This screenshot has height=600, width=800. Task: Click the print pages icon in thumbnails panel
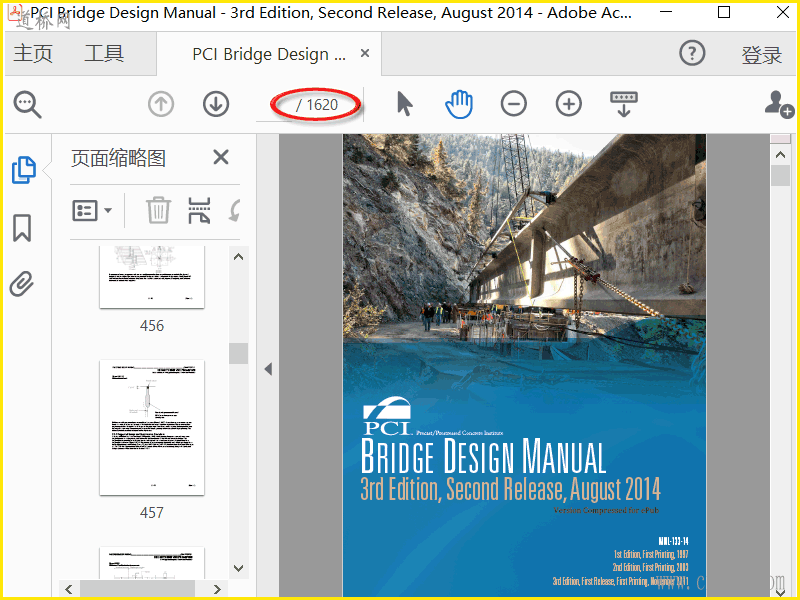click(x=199, y=210)
